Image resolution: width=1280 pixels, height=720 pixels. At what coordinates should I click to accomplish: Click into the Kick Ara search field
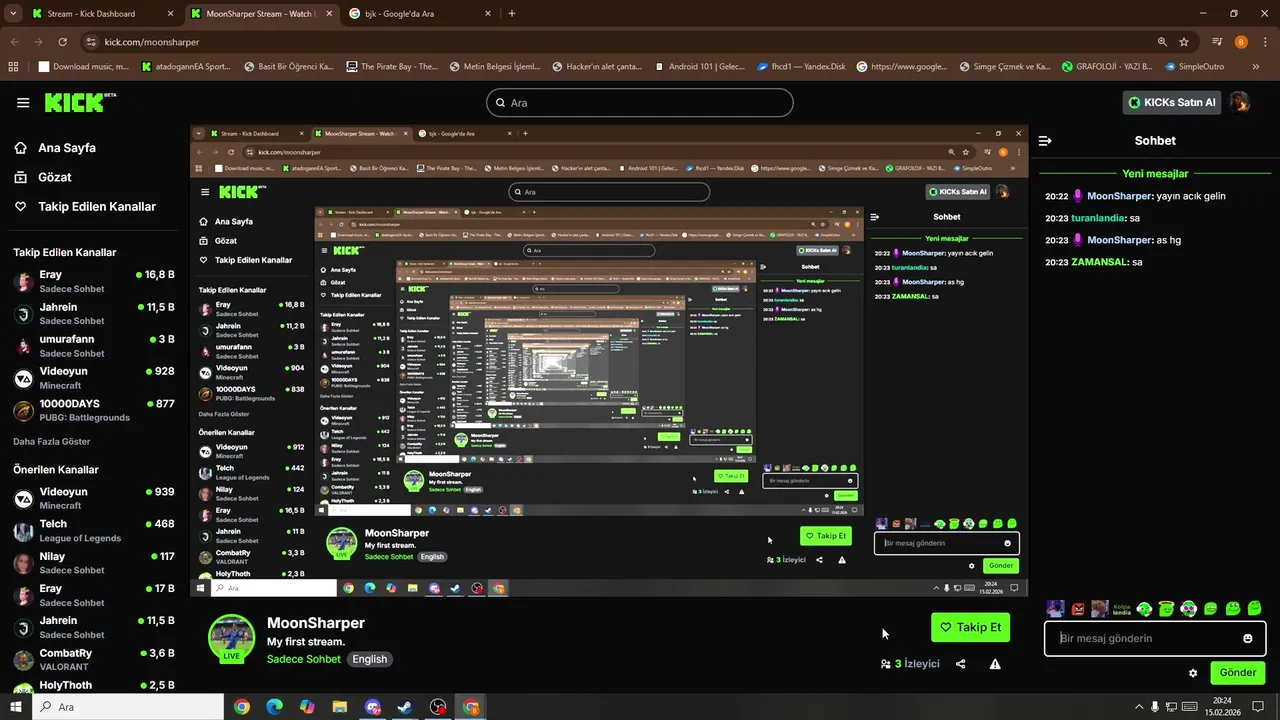[640, 103]
